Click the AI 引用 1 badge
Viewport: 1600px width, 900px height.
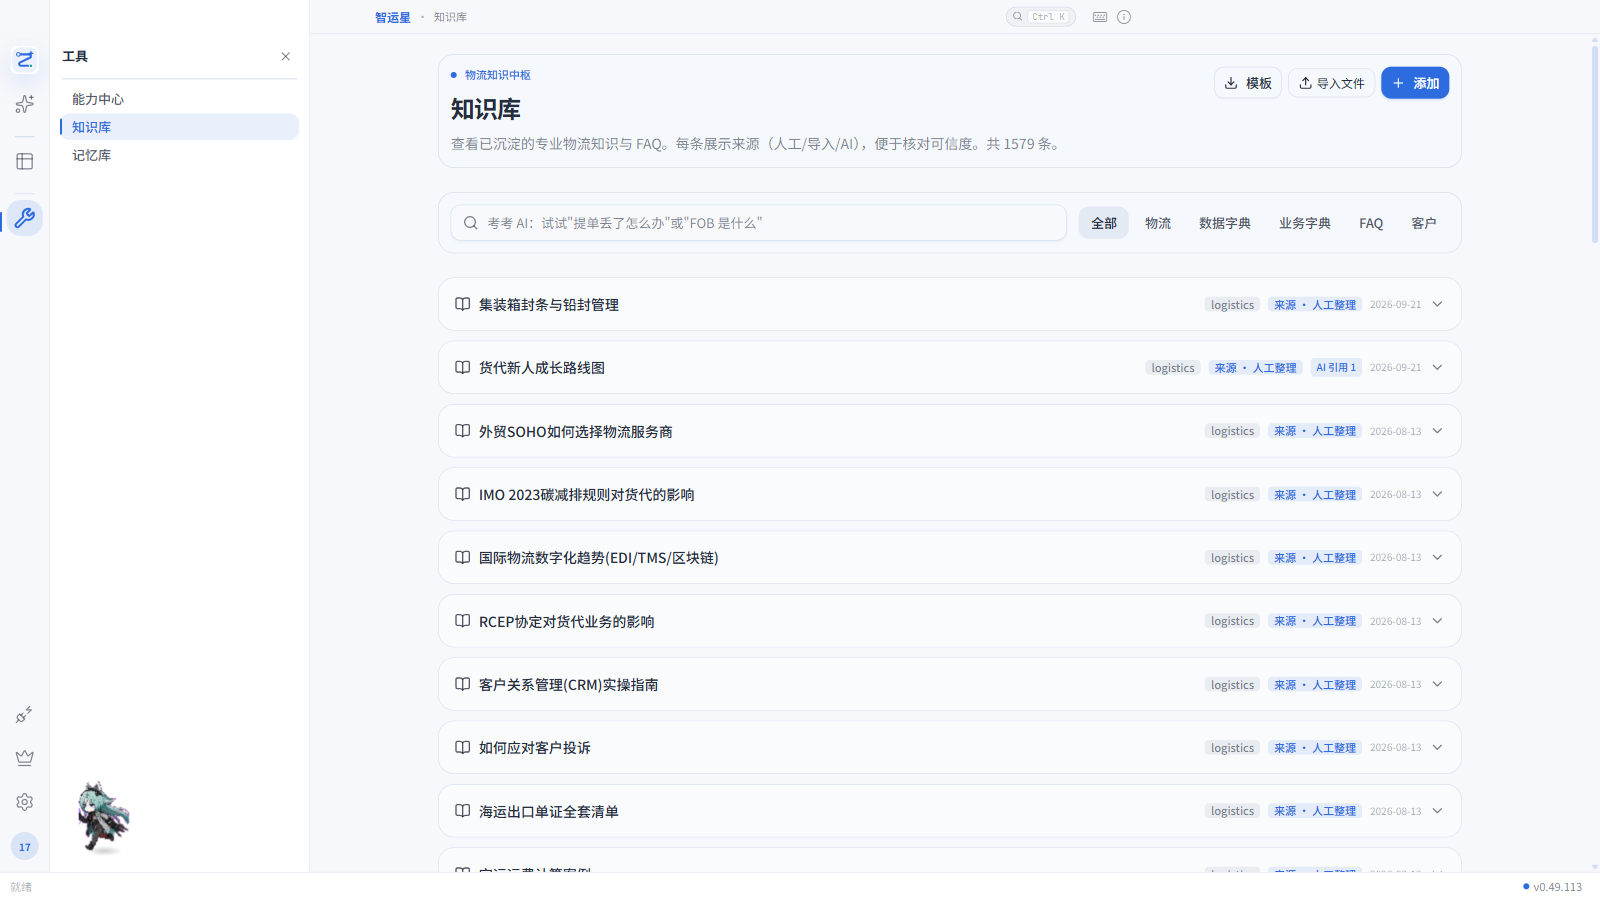coord(1336,368)
